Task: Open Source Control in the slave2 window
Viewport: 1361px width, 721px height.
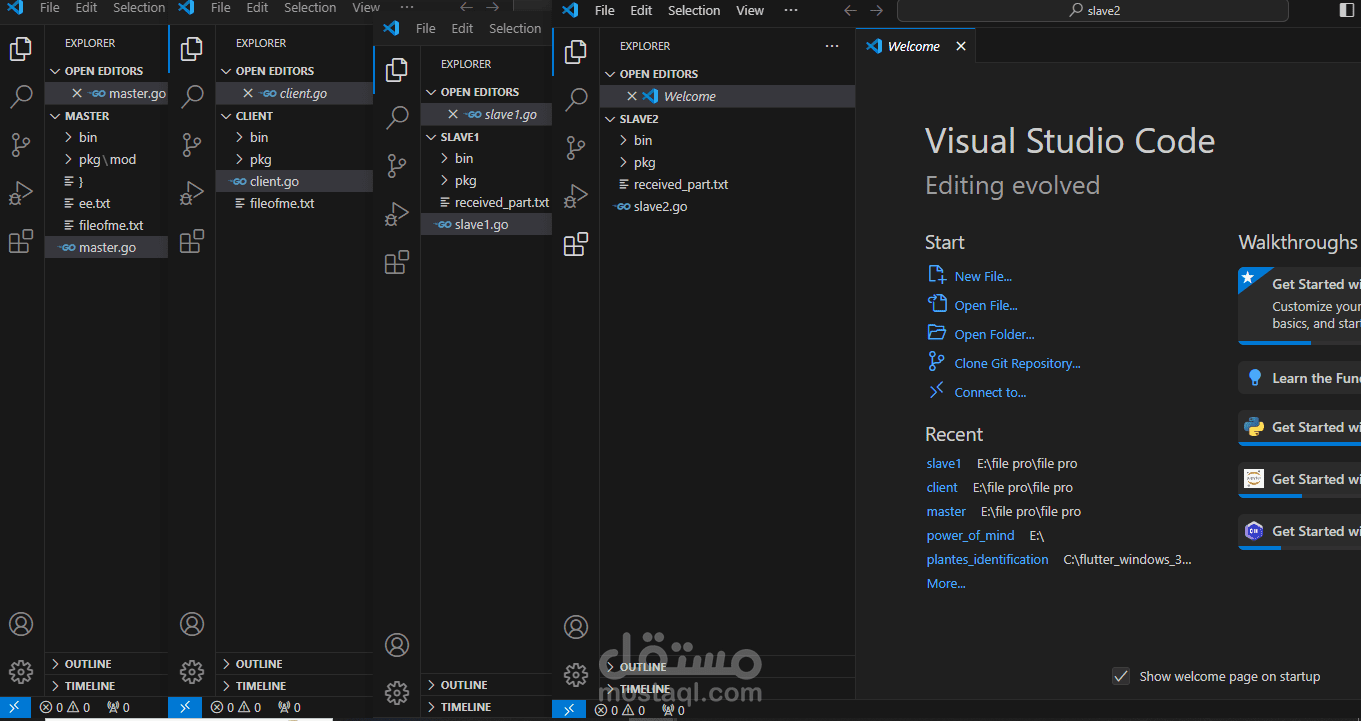Action: coord(576,148)
